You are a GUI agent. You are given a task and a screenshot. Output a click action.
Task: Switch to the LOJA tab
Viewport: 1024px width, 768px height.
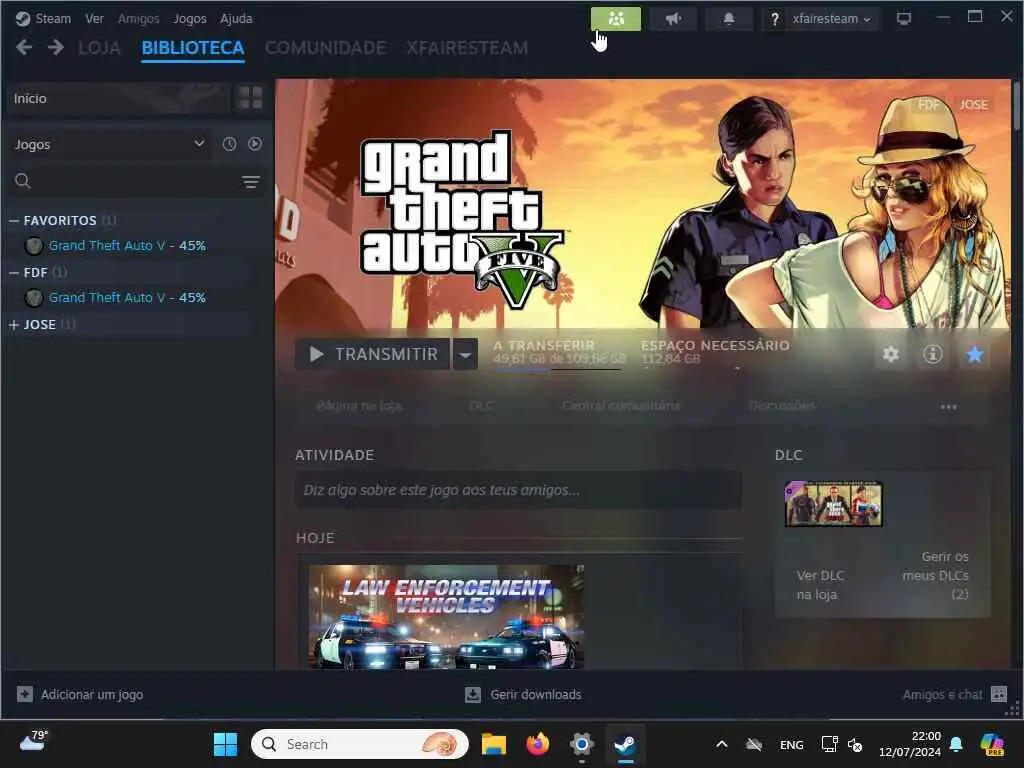pos(99,48)
